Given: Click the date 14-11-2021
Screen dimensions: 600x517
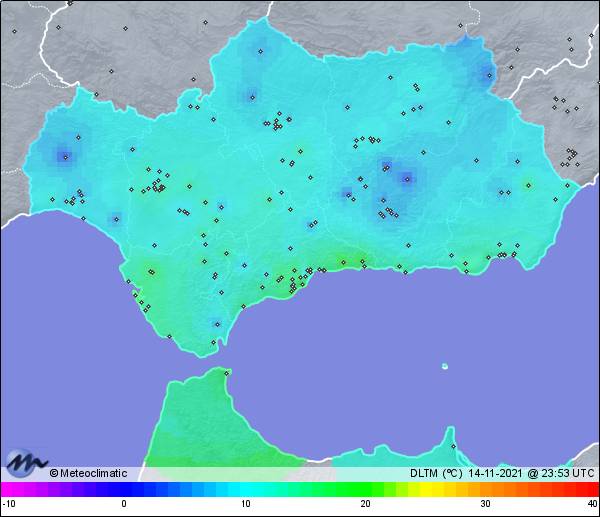Looking at the screenshot, I should click(495, 473).
